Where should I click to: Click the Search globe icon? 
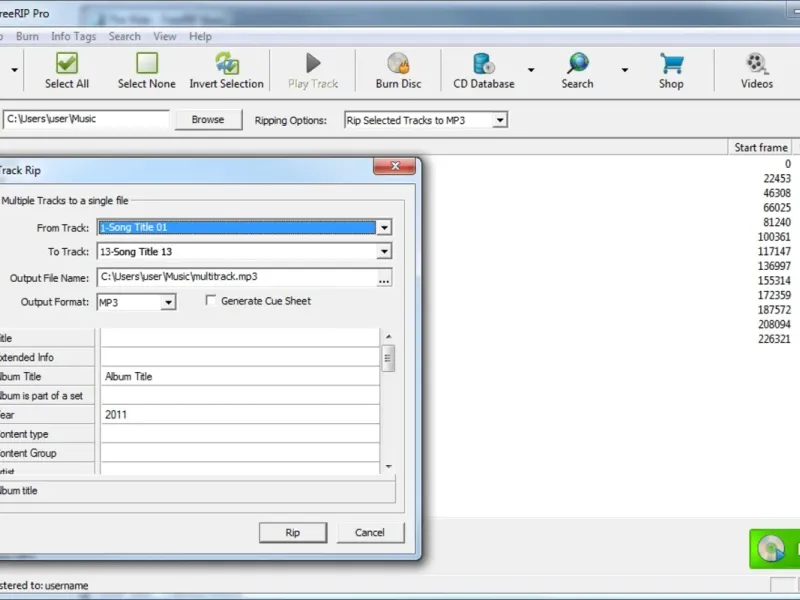pos(578,64)
